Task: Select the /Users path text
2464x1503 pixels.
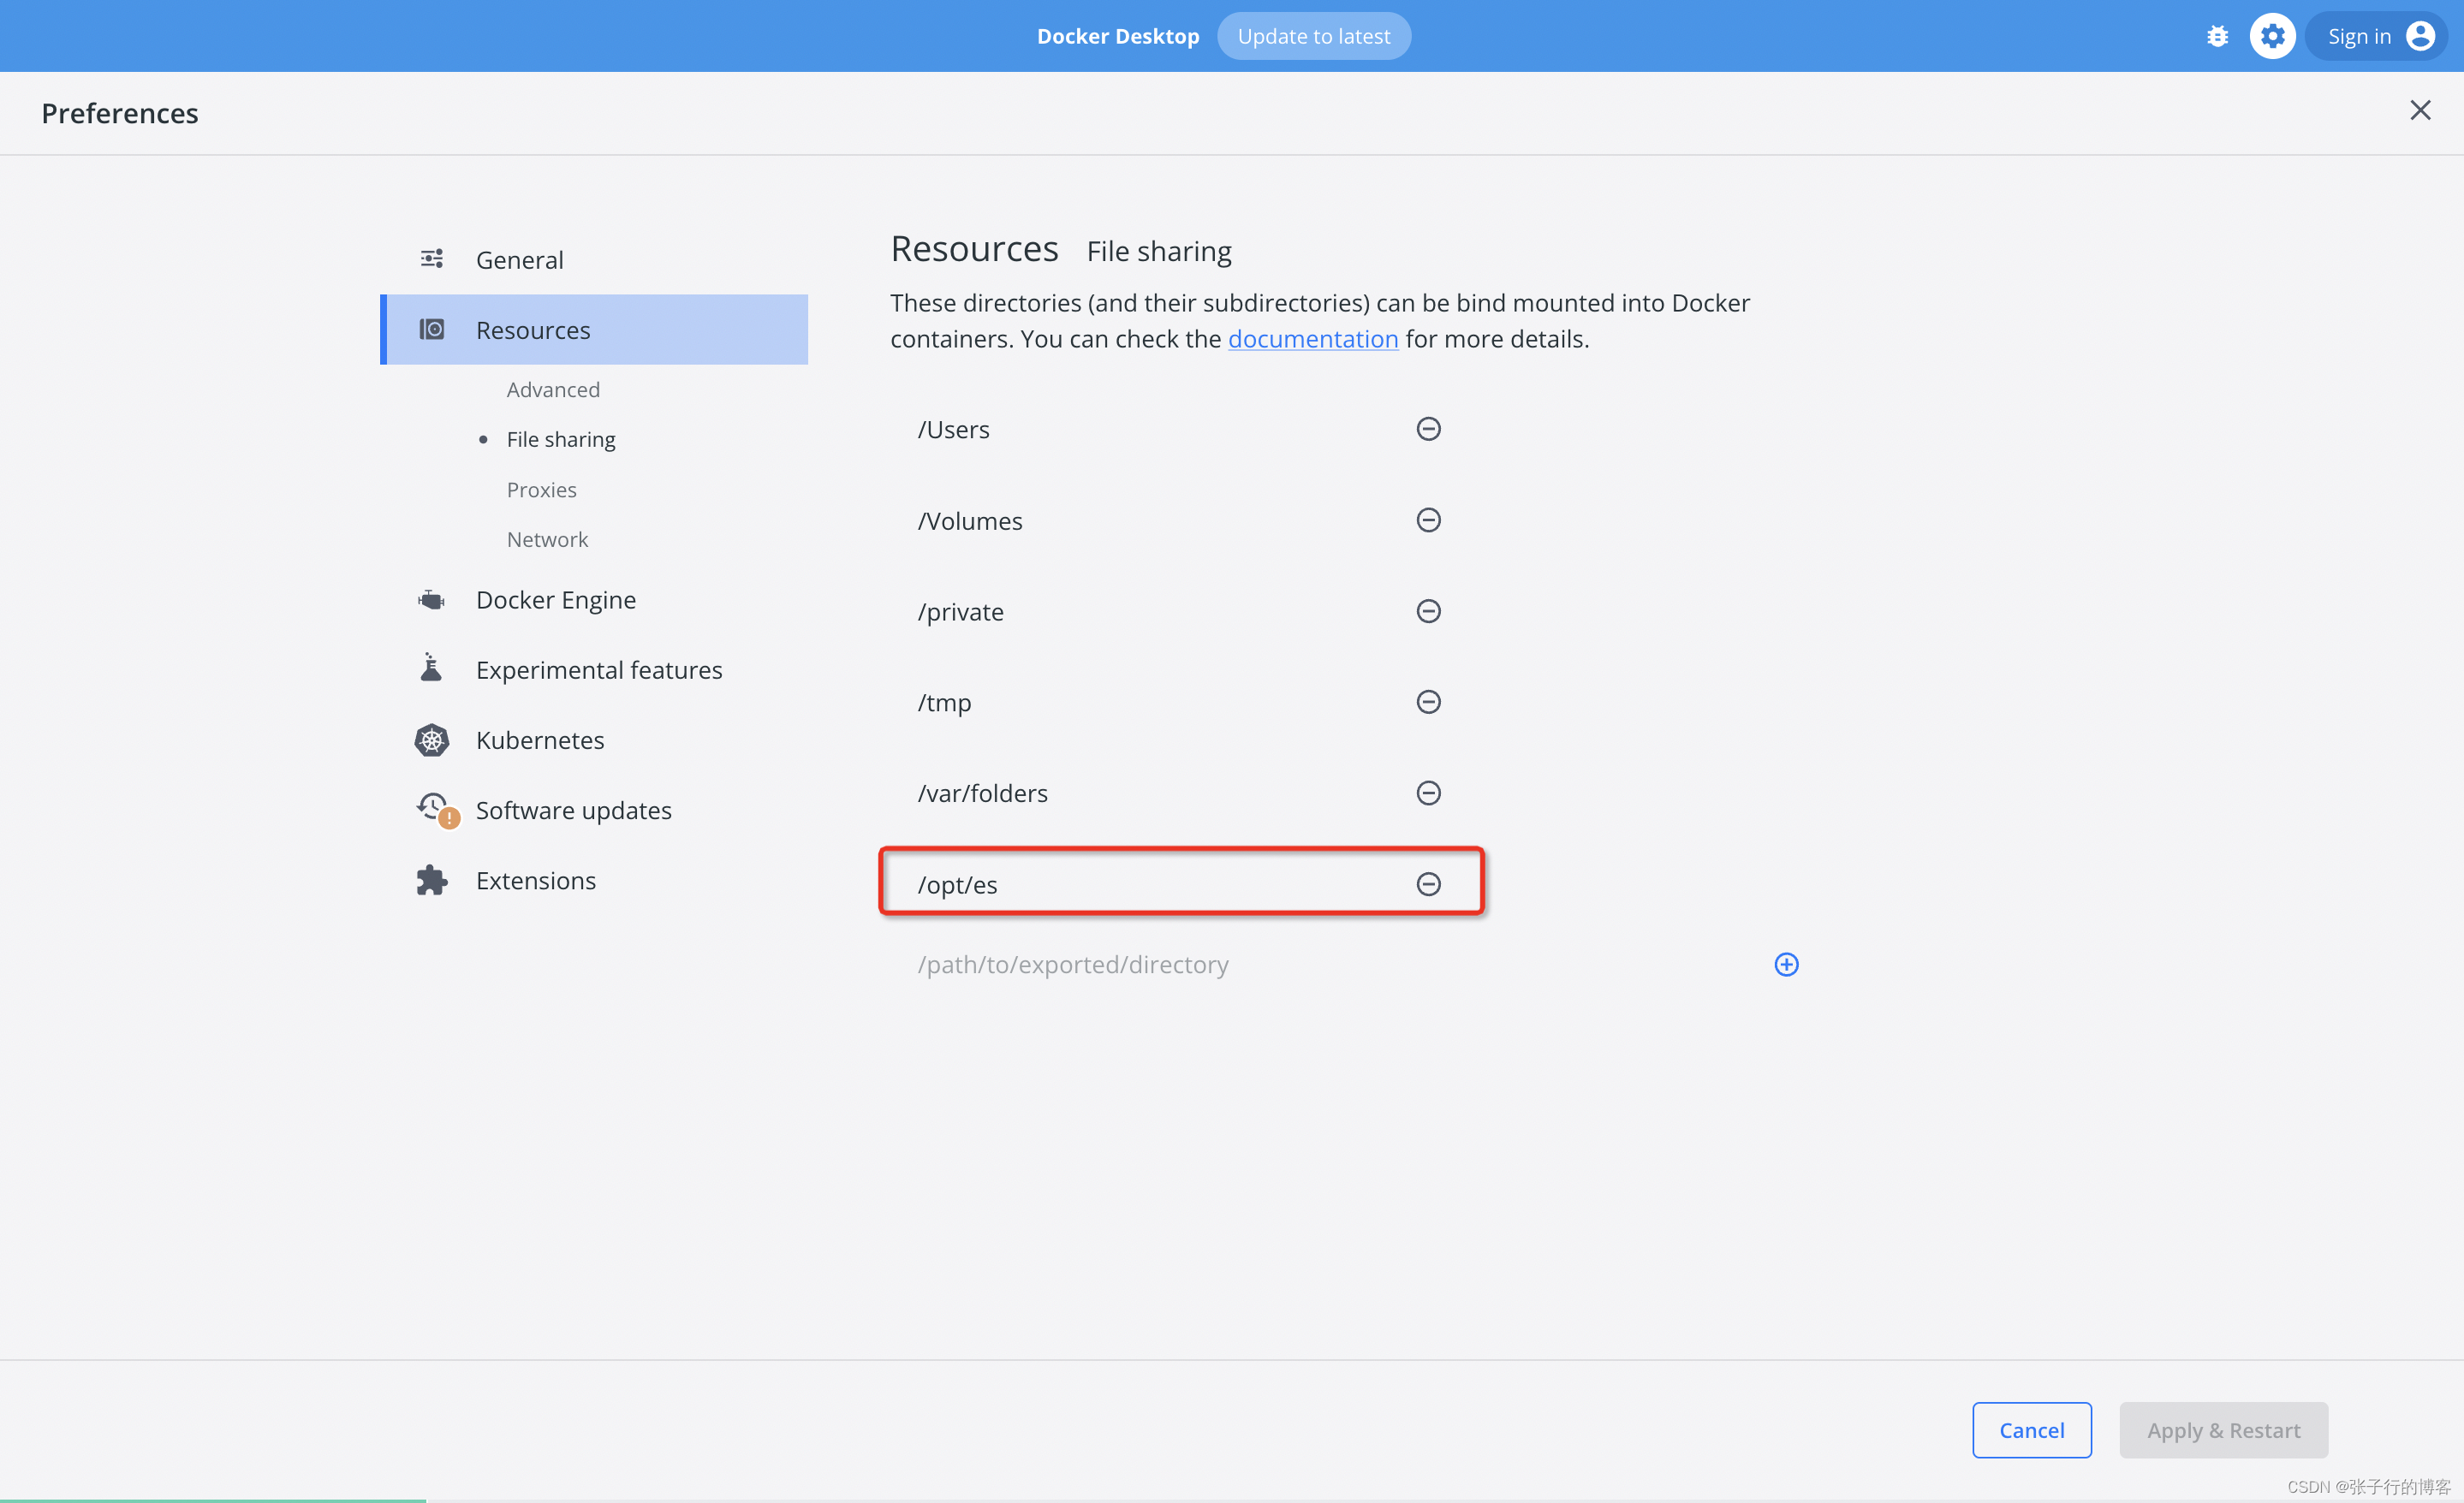Action: tap(953, 430)
